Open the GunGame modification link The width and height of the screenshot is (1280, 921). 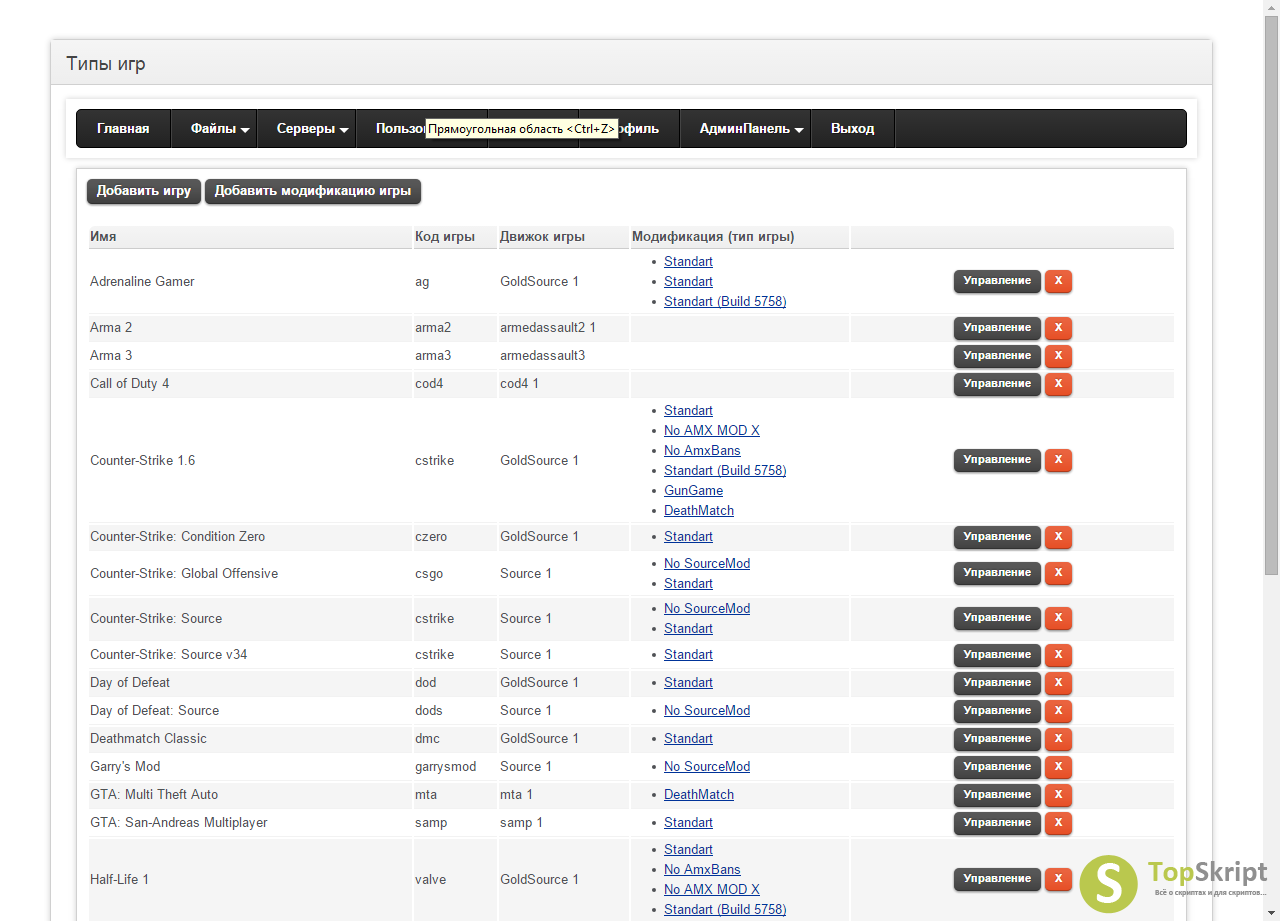click(693, 490)
